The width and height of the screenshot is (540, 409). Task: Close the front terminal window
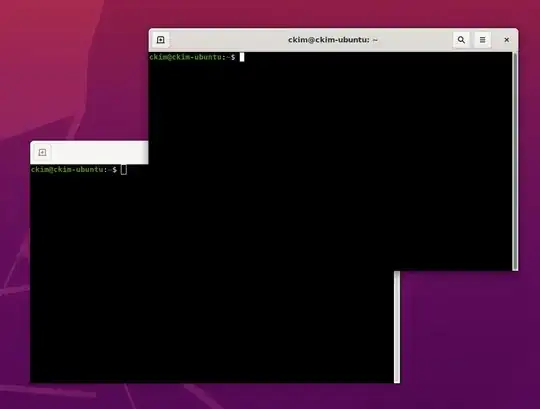click(x=507, y=40)
